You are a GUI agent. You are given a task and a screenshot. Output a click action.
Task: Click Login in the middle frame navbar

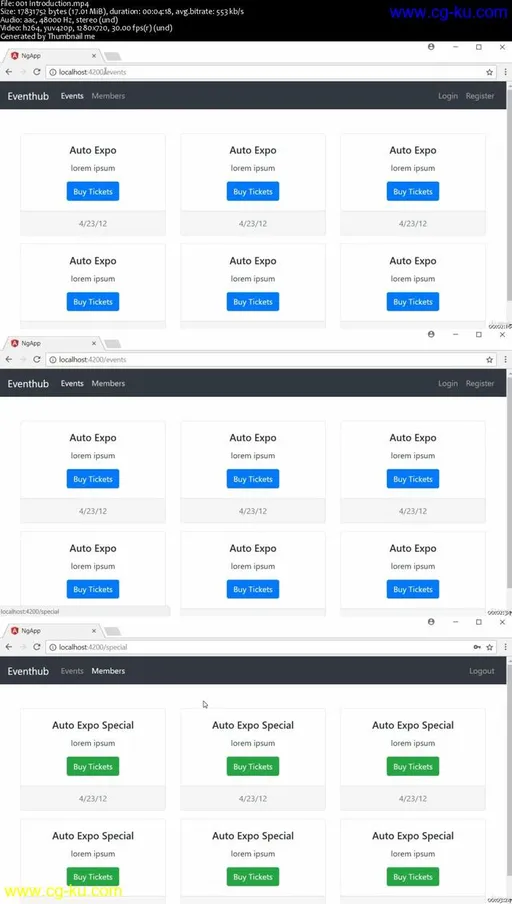click(448, 383)
